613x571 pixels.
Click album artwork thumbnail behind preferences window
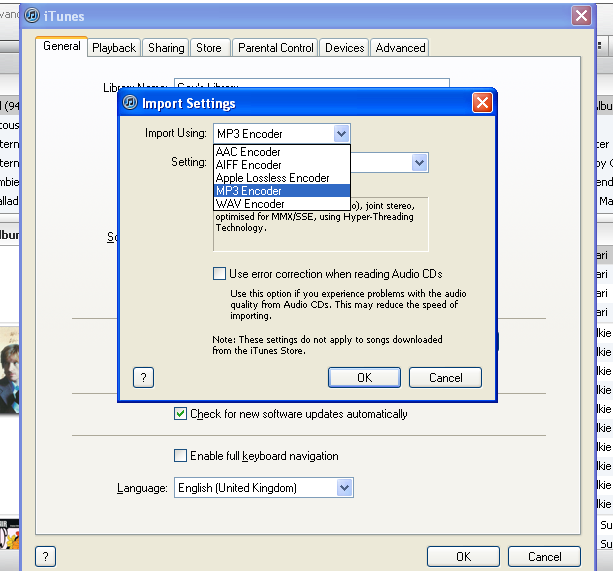[9, 371]
